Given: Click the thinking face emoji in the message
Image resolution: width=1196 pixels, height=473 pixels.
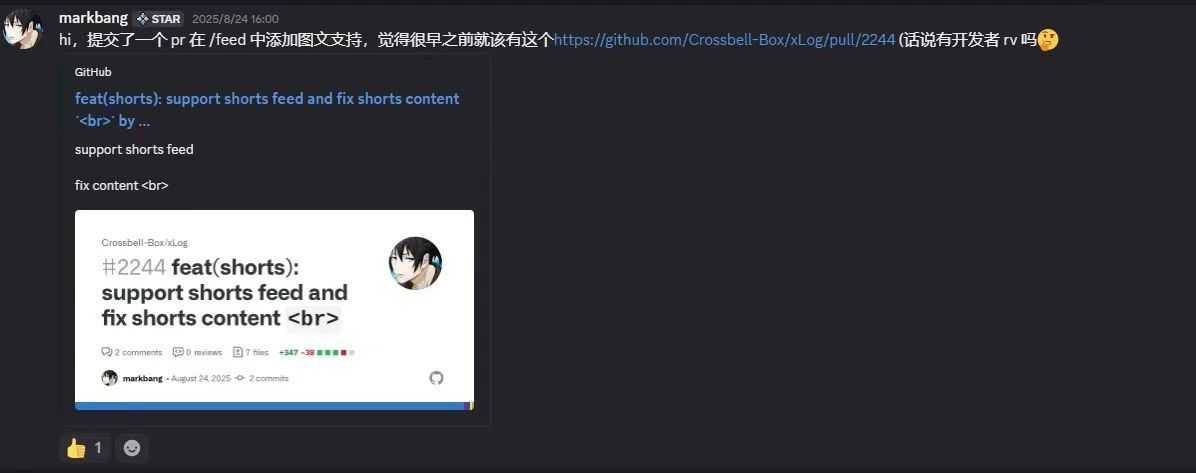Looking at the screenshot, I should pyautogui.click(x=1048, y=40).
